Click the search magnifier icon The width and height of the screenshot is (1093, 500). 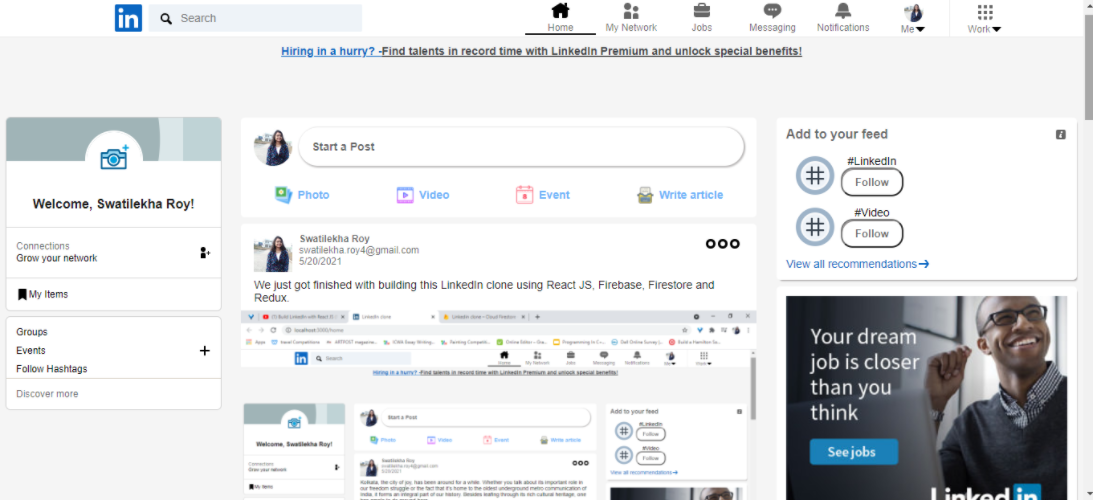coord(166,19)
